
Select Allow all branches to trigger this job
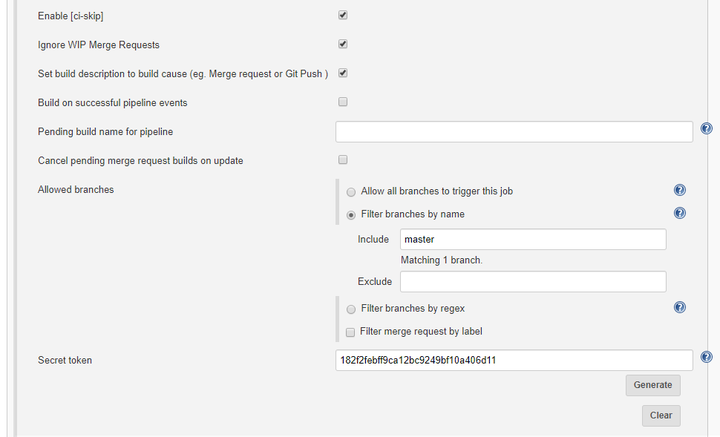coord(350,191)
